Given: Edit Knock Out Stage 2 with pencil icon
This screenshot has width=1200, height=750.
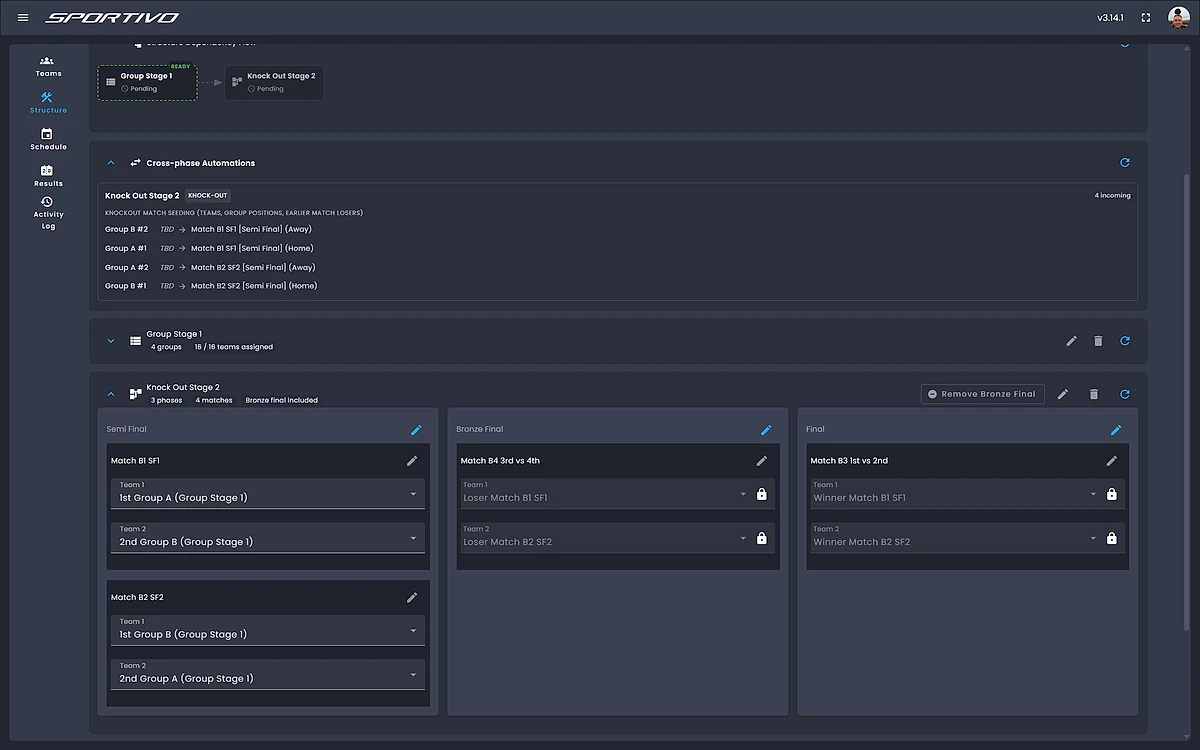Looking at the screenshot, I should click(x=1063, y=394).
